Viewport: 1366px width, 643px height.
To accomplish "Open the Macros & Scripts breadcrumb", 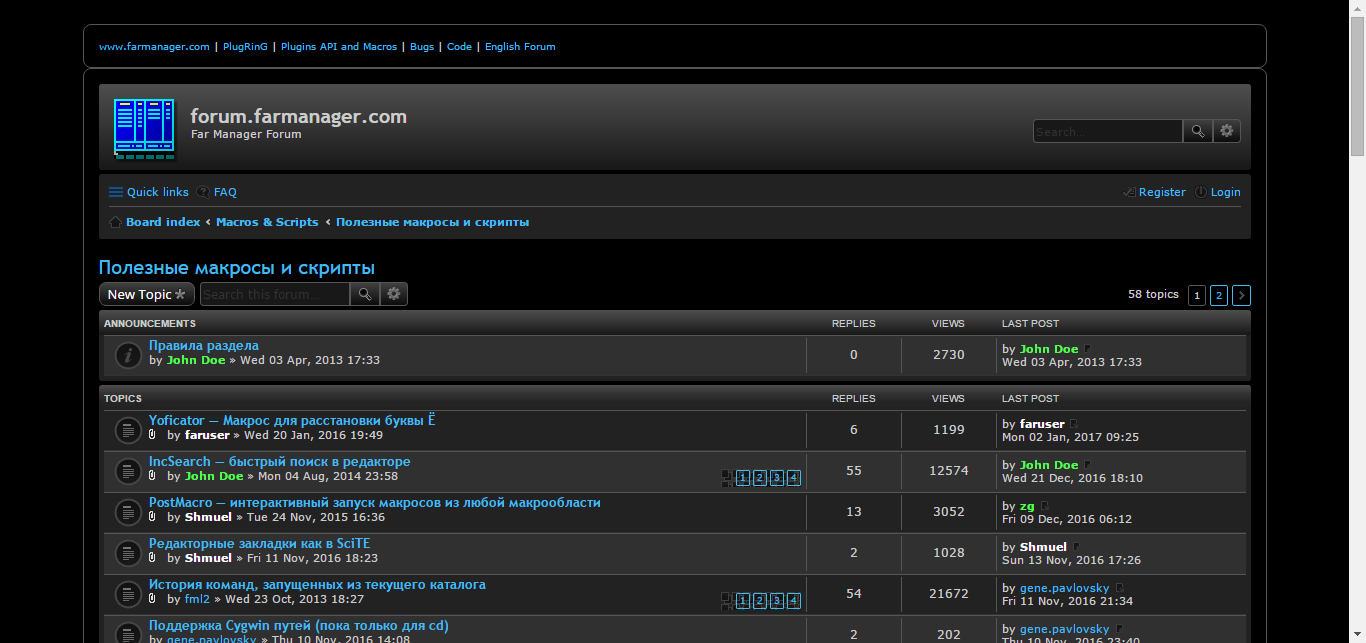I will pyautogui.click(x=267, y=221).
